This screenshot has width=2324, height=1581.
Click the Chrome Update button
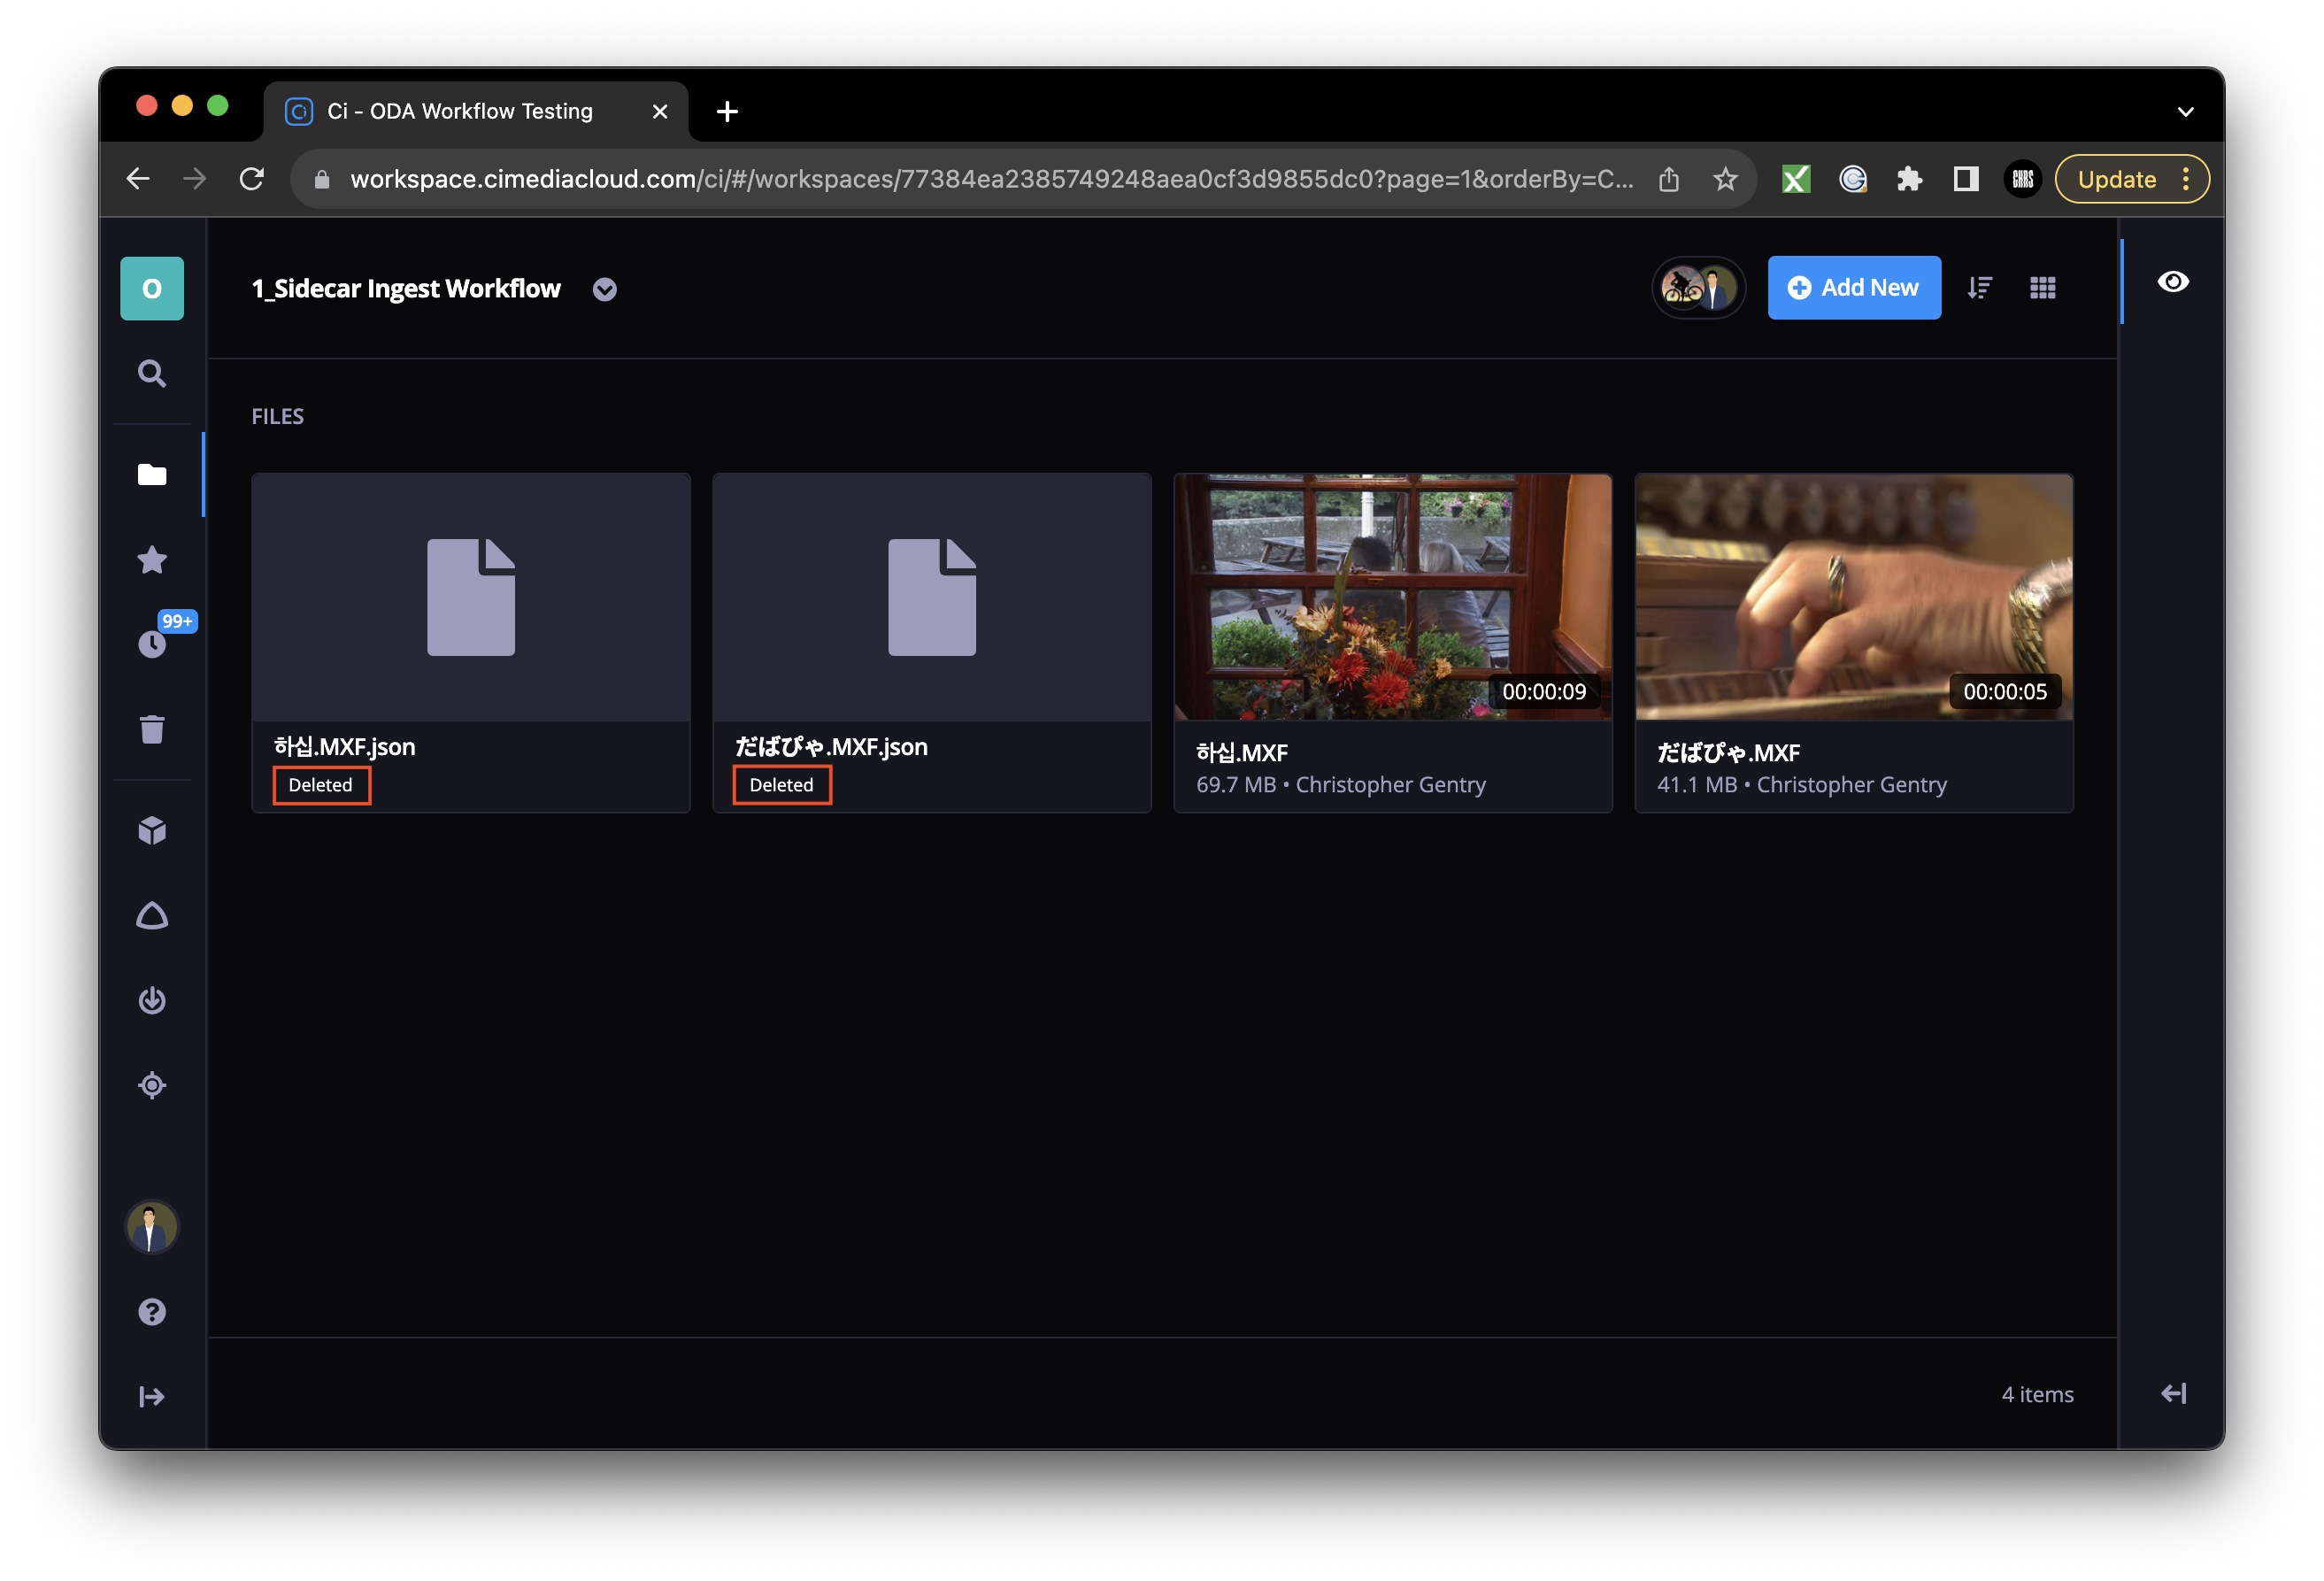point(2130,180)
